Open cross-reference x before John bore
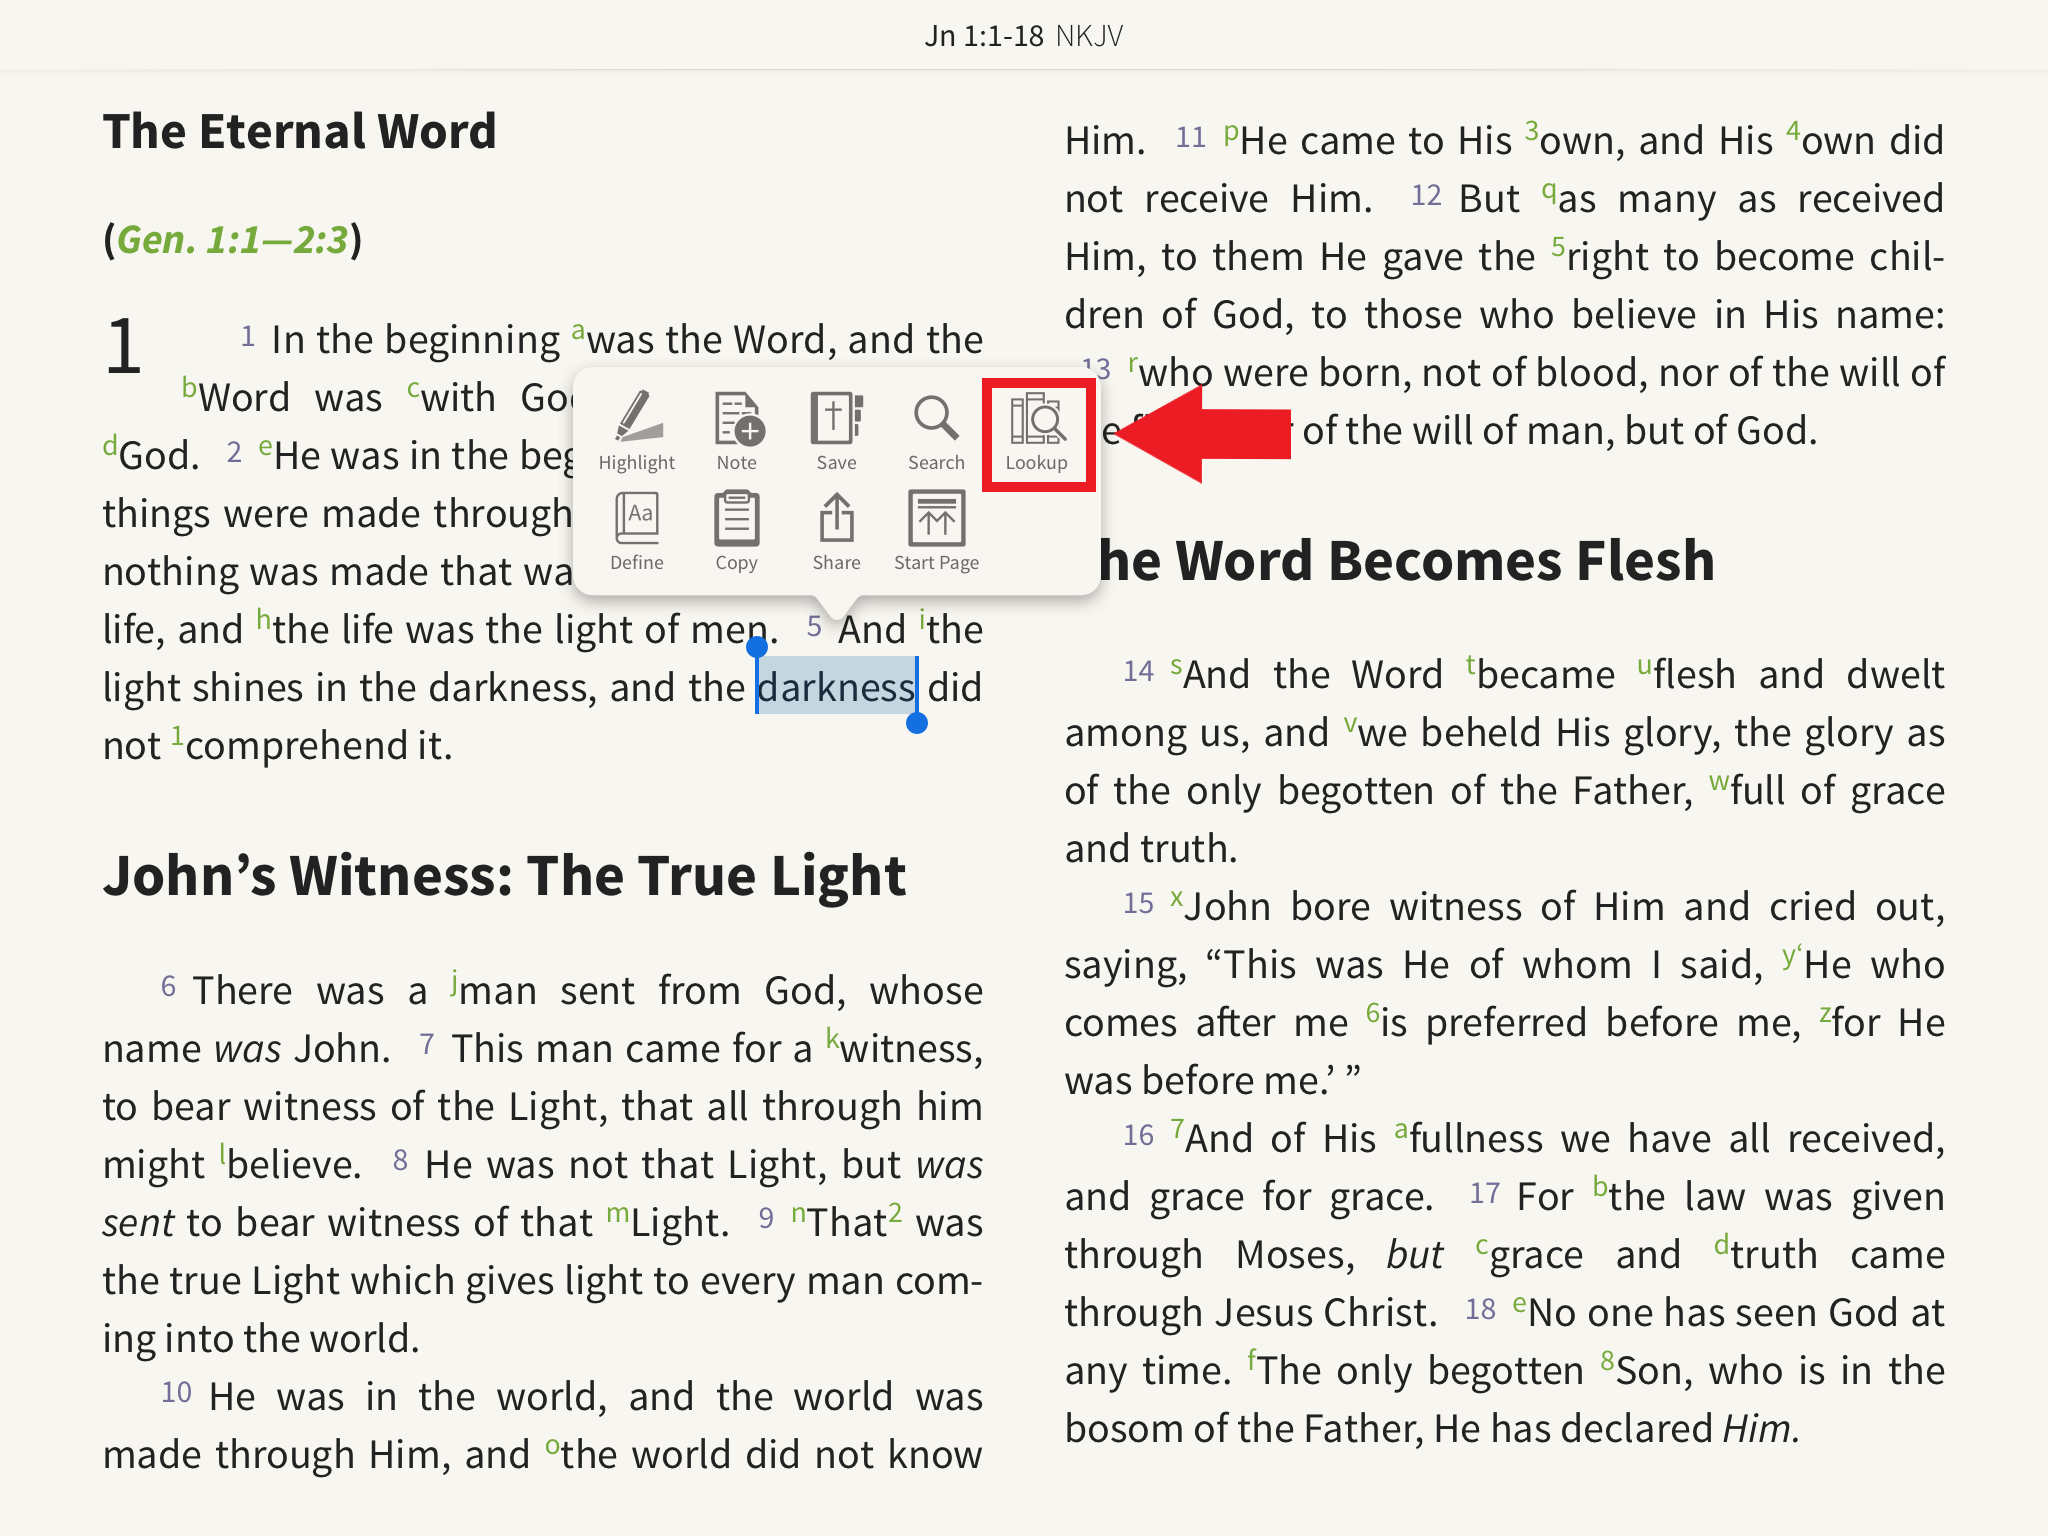The height and width of the screenshot is (1536, 2048). 1177,898
